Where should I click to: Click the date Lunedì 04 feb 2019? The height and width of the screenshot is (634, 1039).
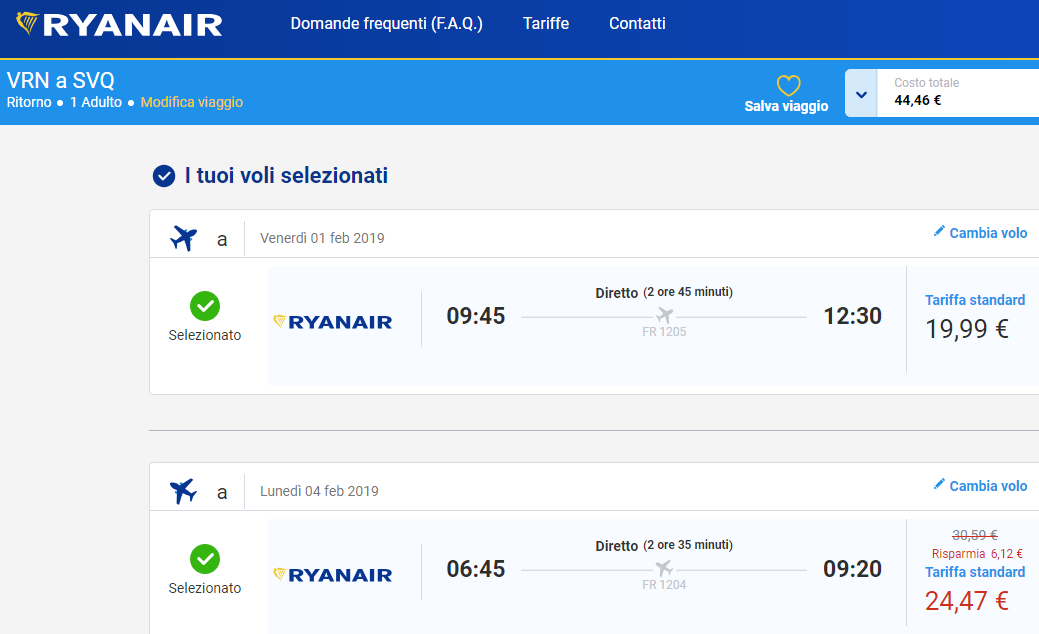click(x=319, y=492)
